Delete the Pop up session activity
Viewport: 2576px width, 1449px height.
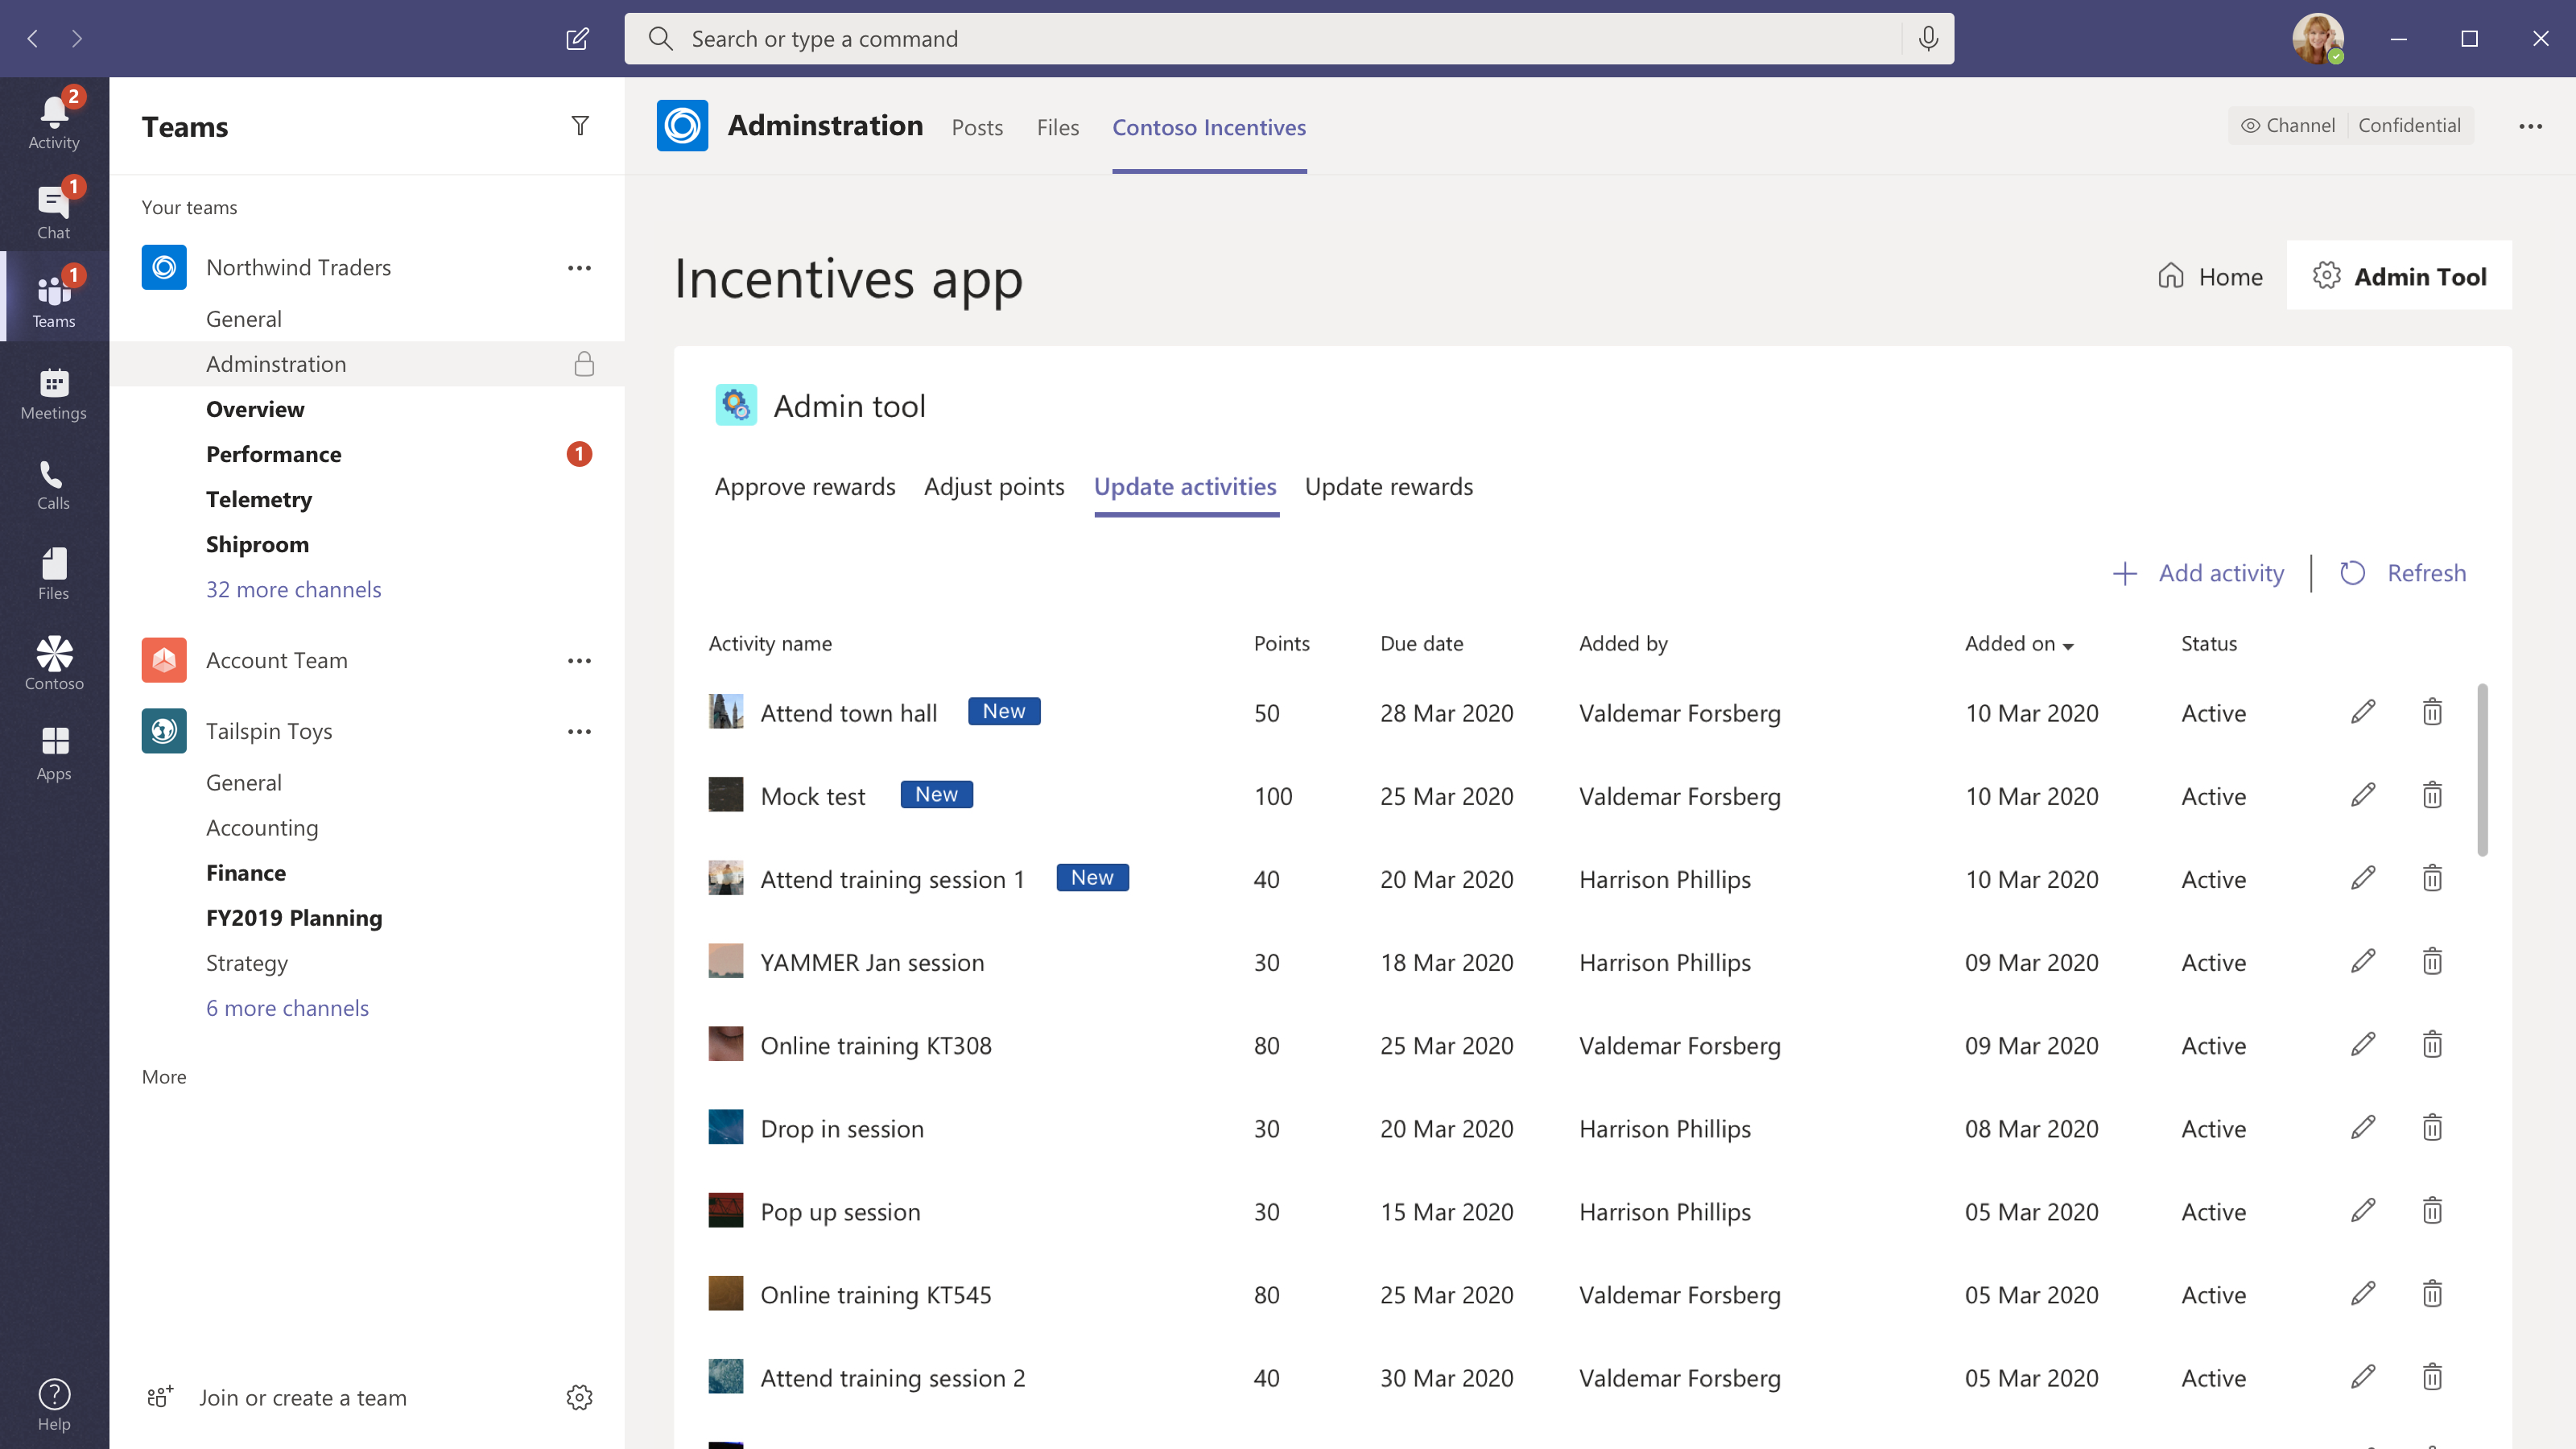point(2432,1210)
